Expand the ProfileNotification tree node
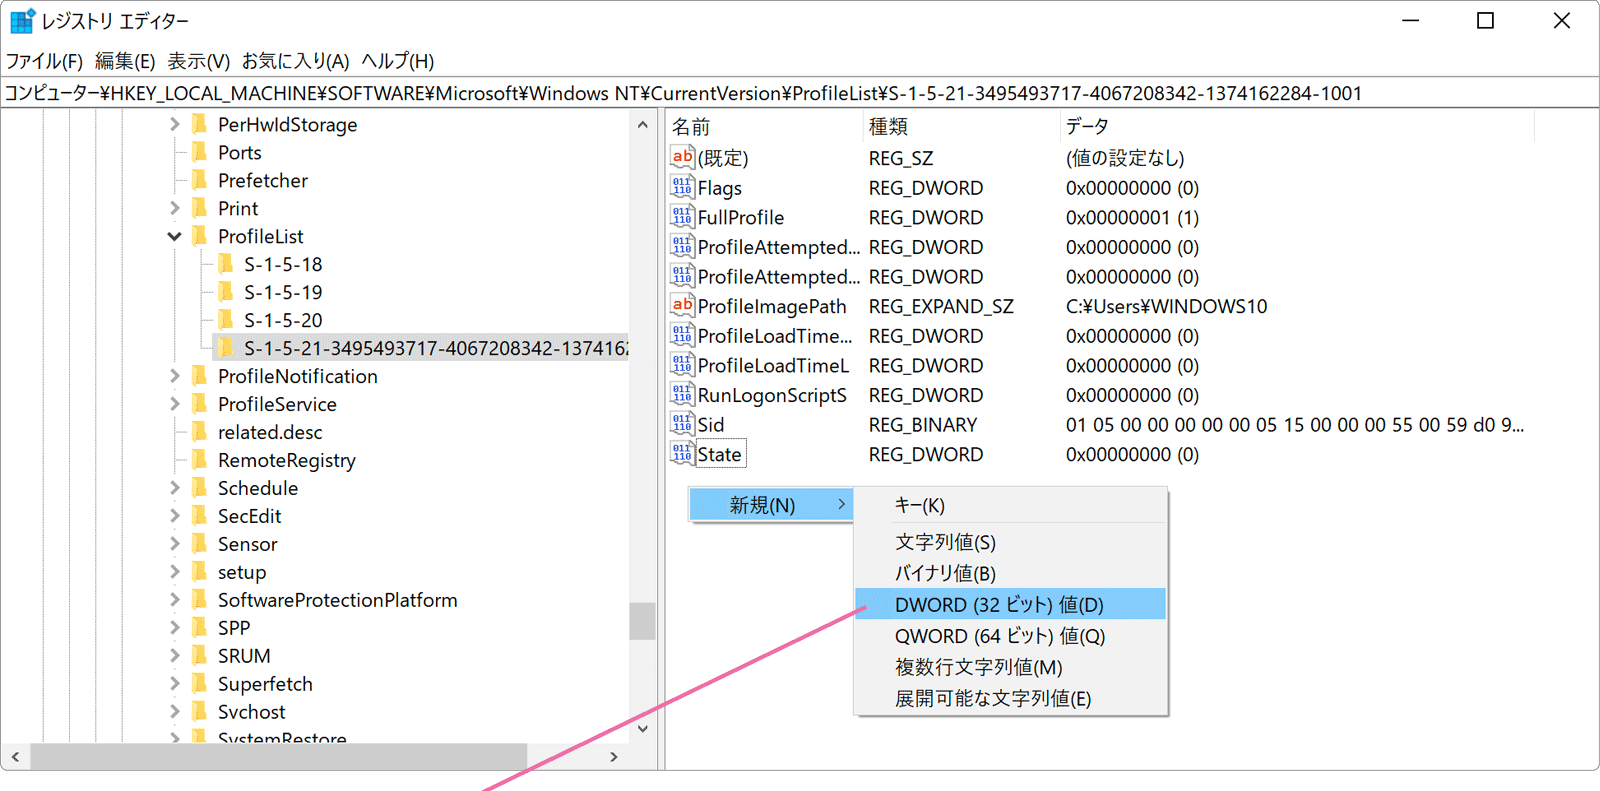The image size is (1600, 791). pos(175,376)
